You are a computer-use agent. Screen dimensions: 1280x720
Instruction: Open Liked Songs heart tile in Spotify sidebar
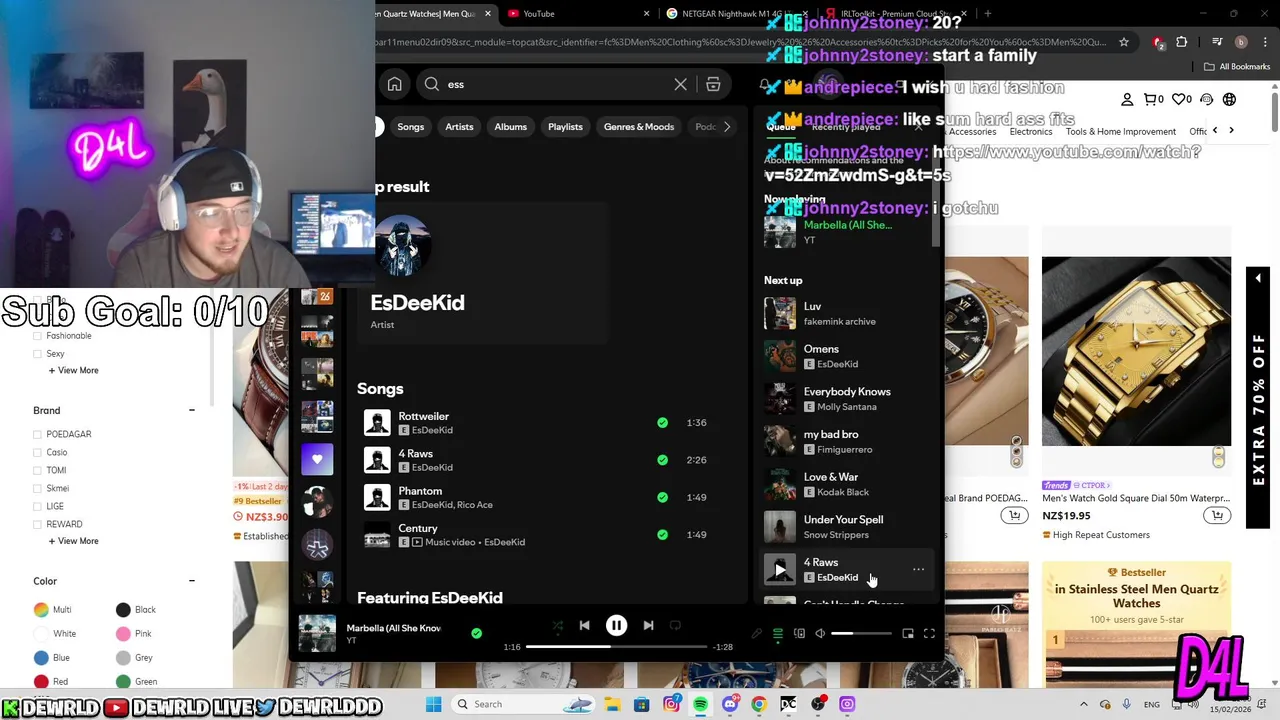[x=317, y=459]
